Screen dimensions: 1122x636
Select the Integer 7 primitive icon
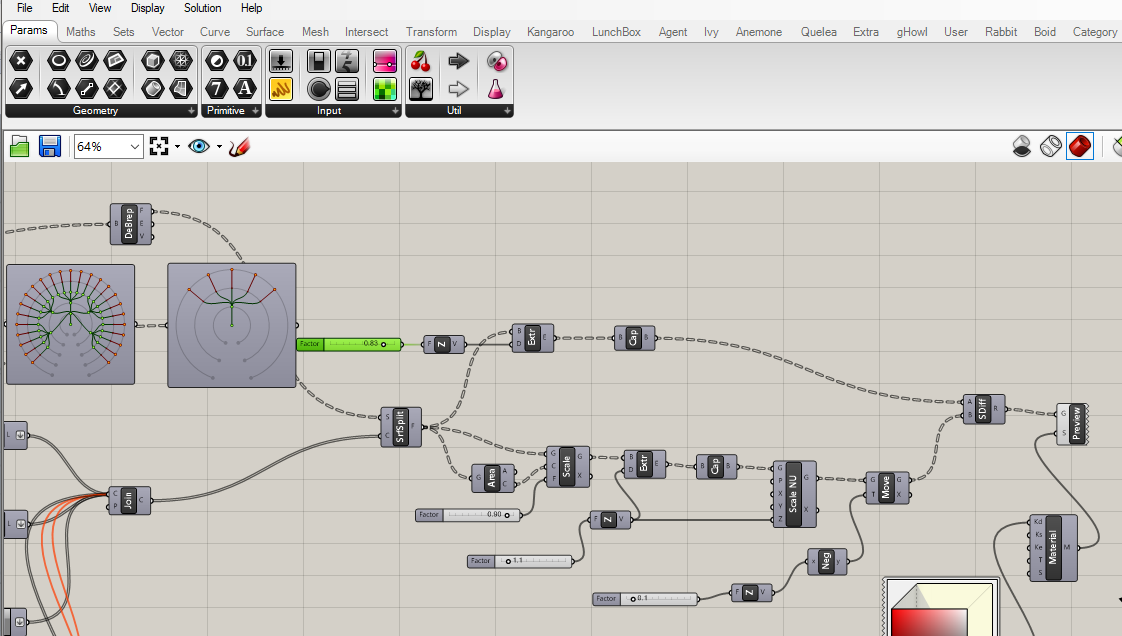217,88
